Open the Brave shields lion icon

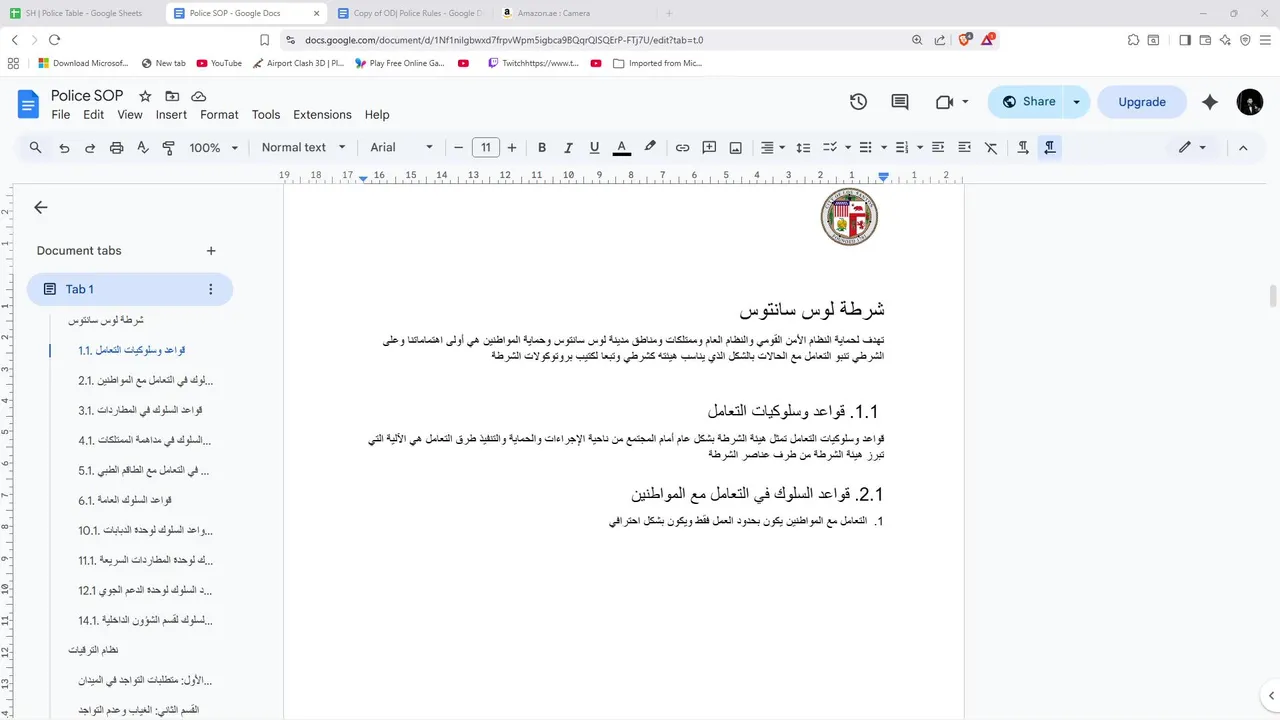(x=965, y=40)
